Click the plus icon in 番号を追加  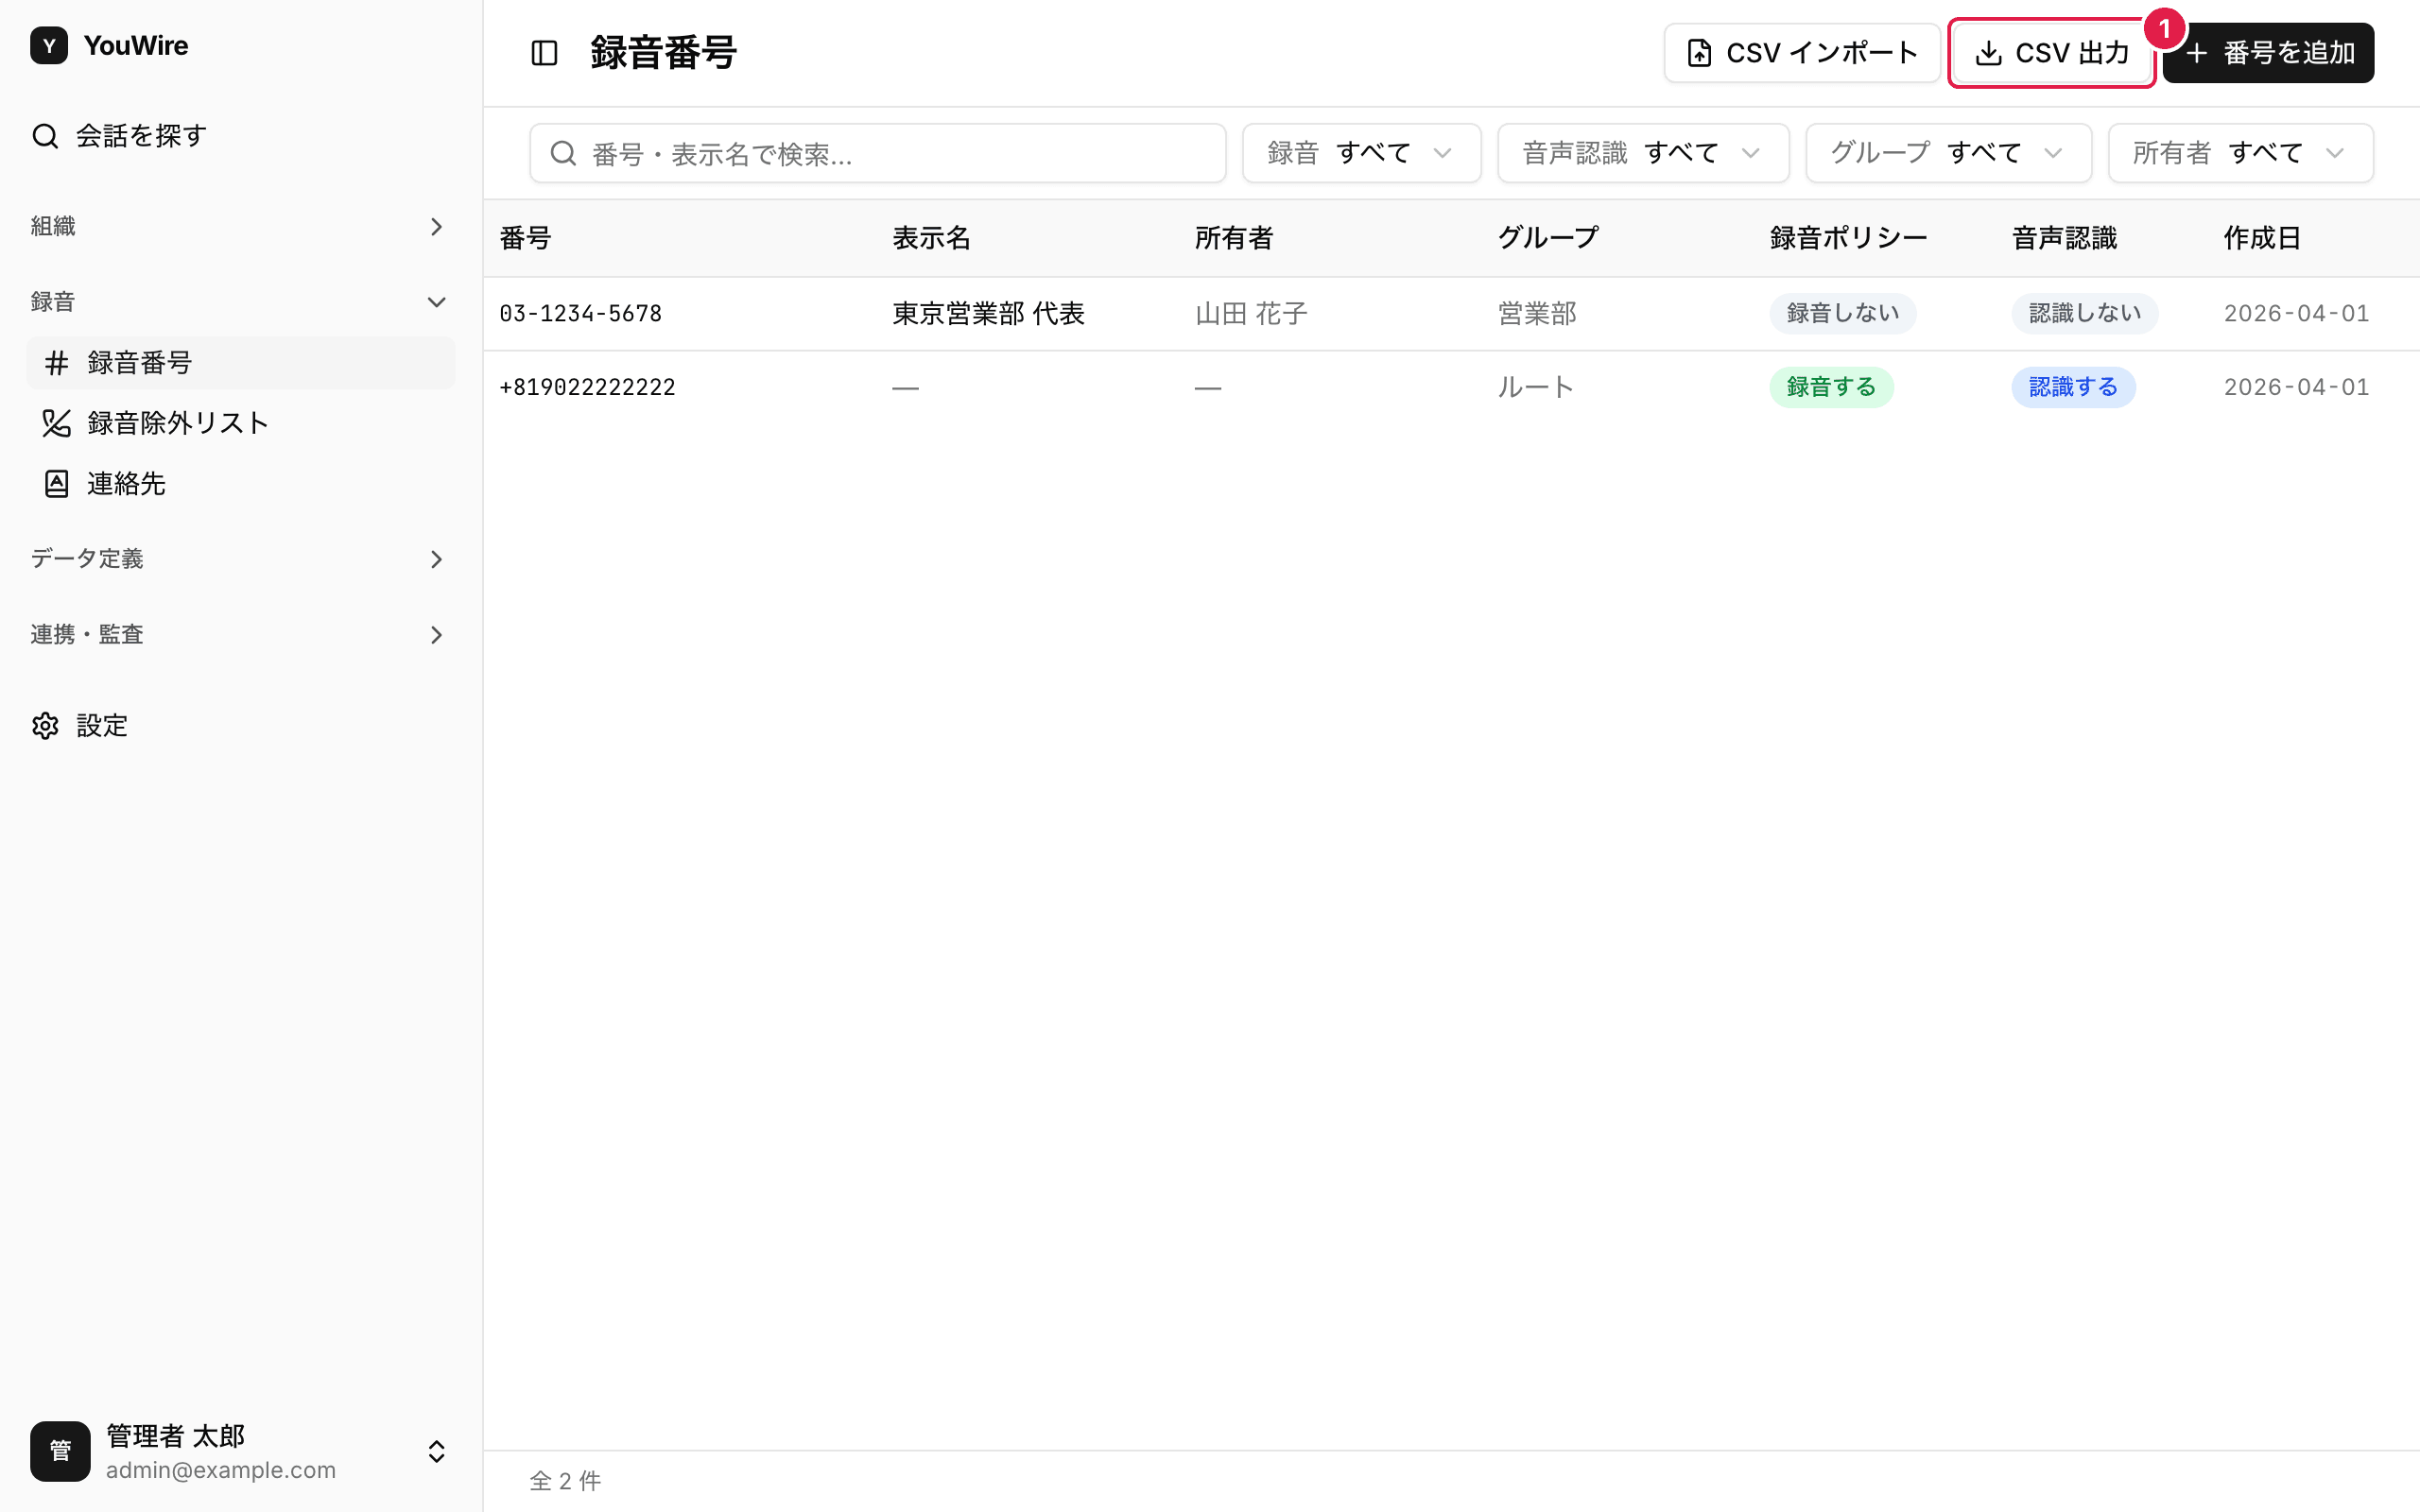pos(2197,53)
